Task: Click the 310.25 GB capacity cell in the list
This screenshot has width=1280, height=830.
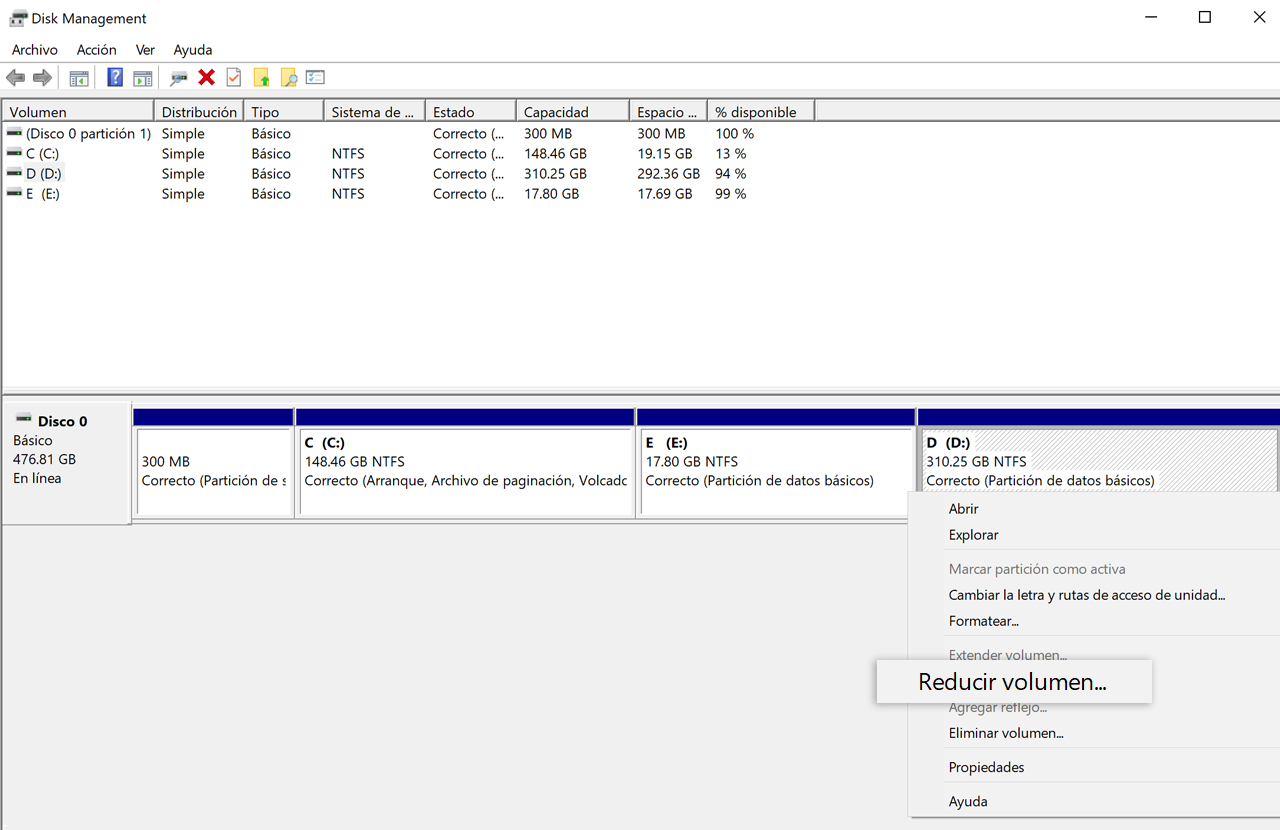Action: tap(555, 173)
